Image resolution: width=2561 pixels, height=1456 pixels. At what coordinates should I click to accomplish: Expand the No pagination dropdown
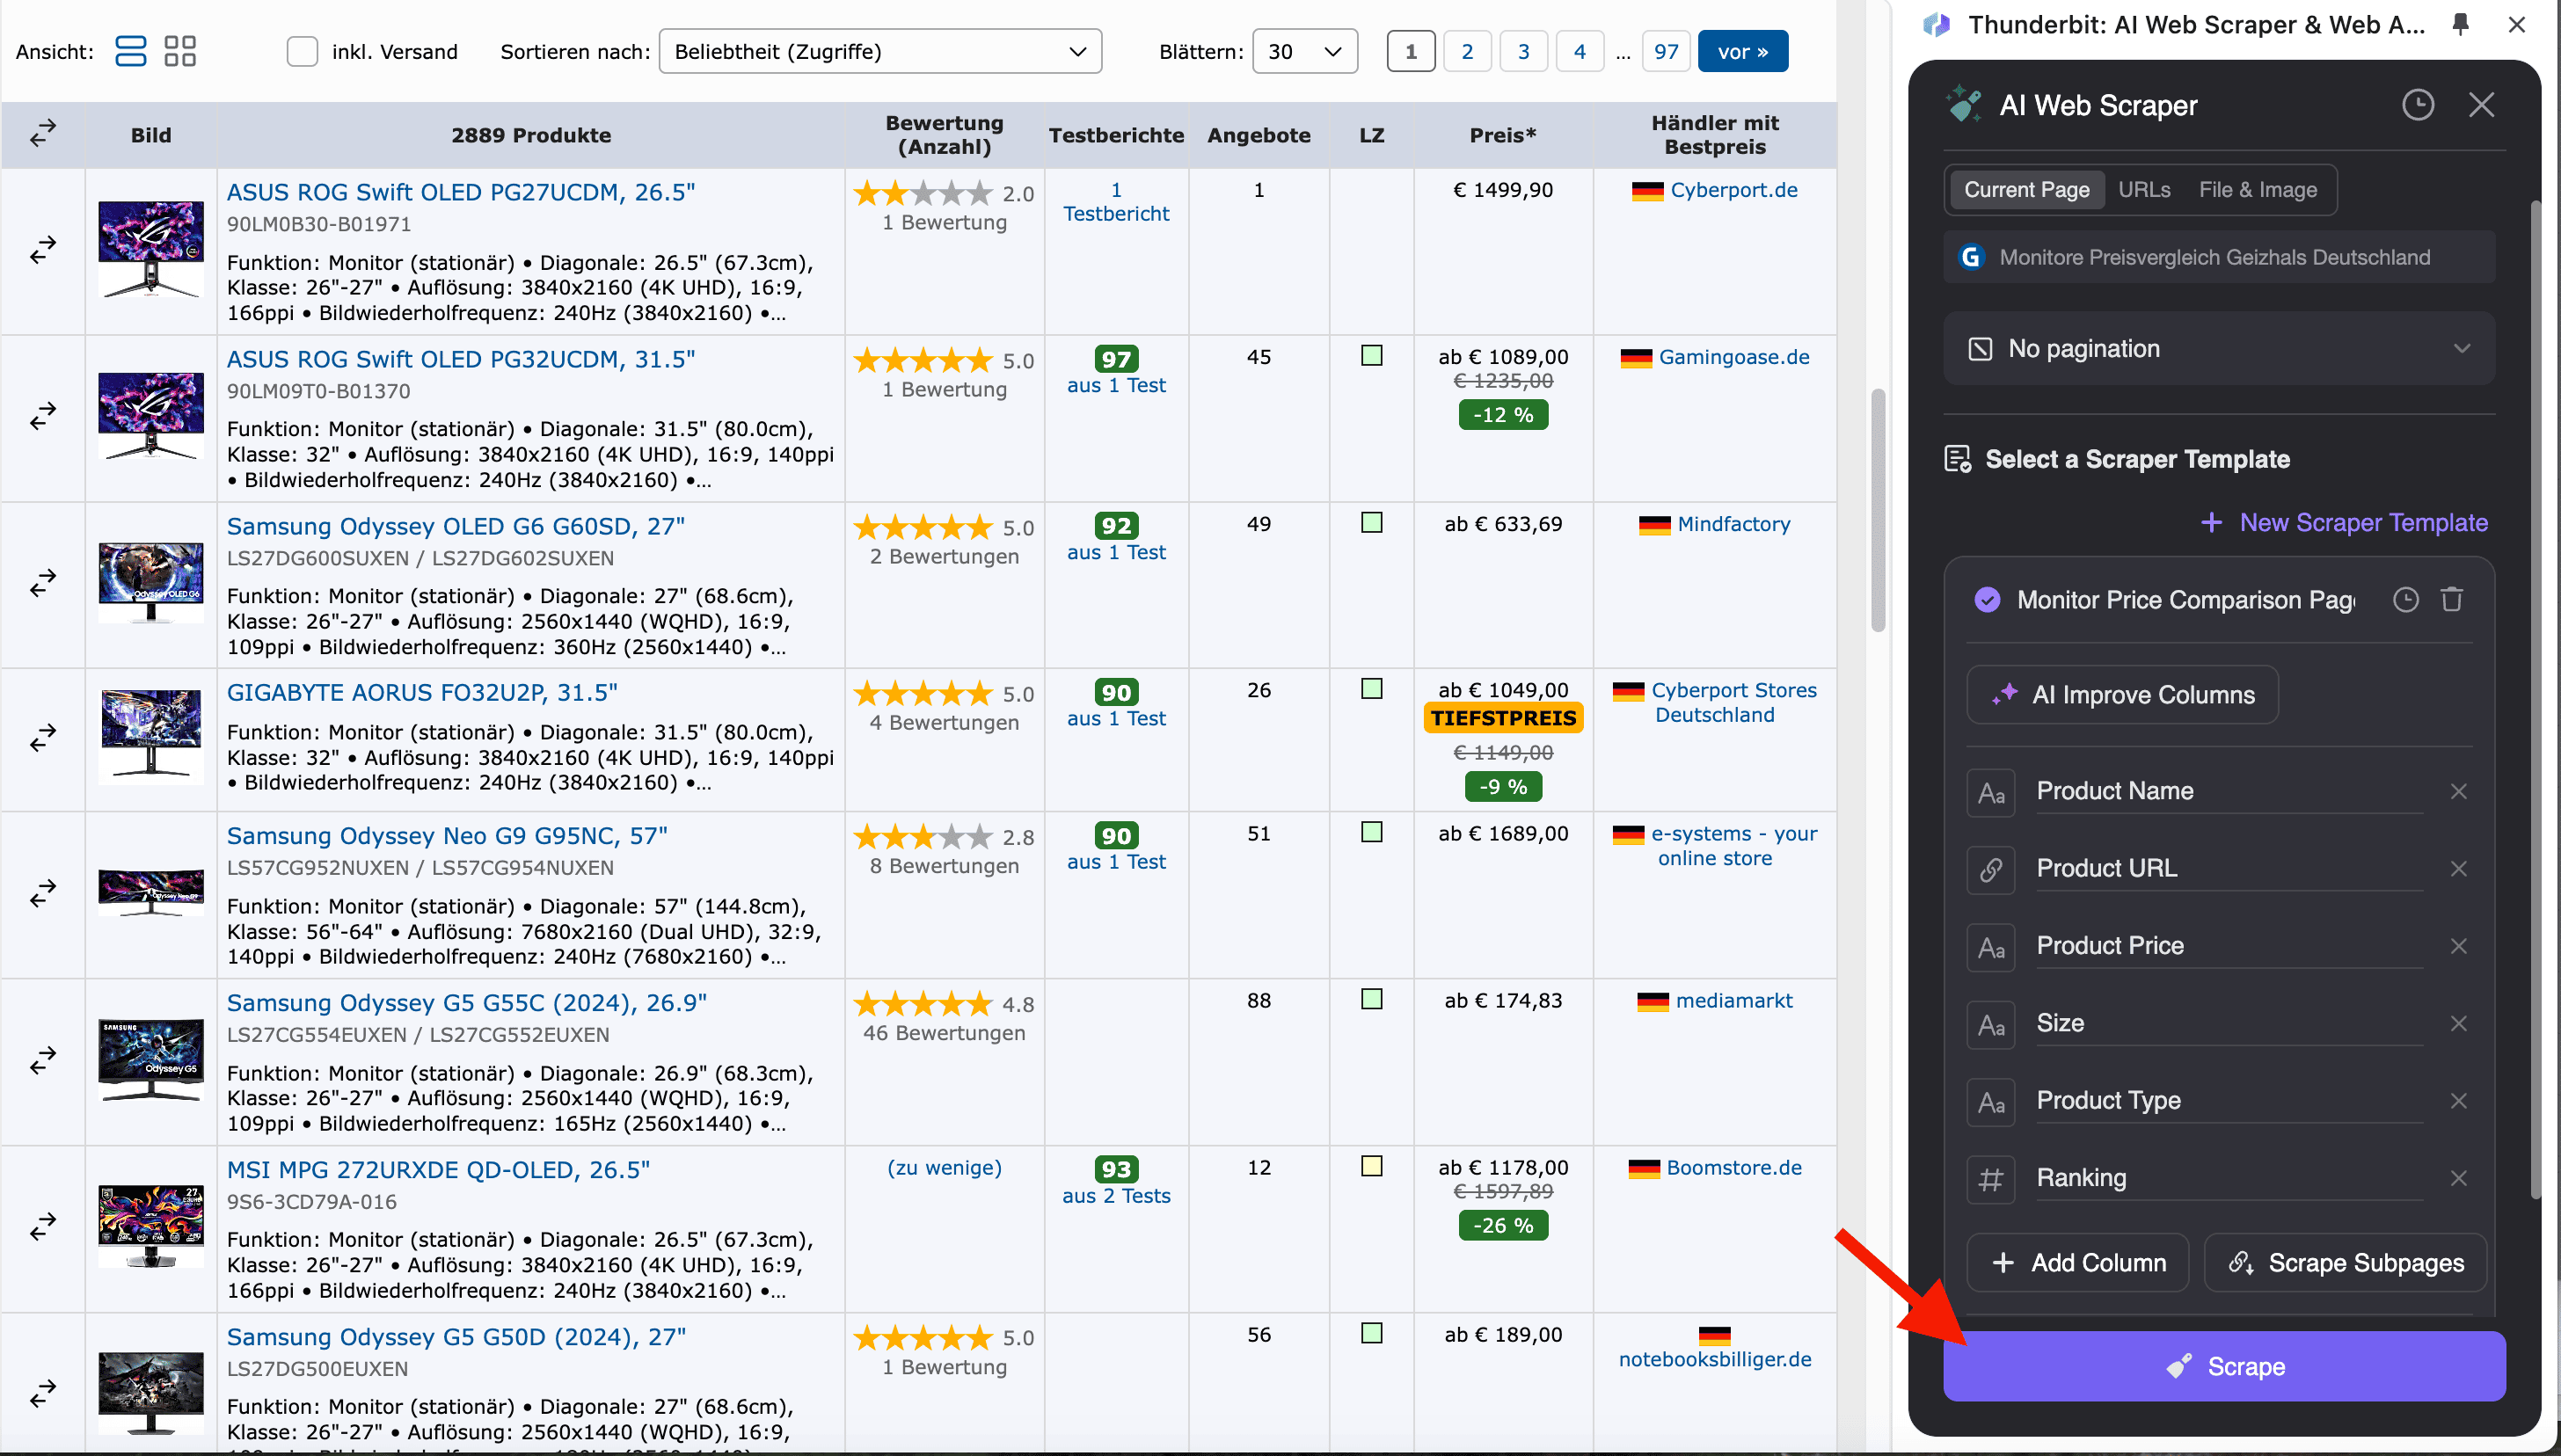coord(2218,349)
